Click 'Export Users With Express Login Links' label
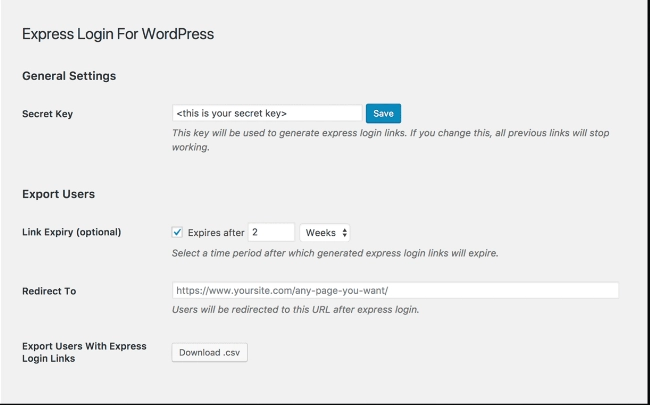This screenshot has height=405, width=650. click(84, 352)
